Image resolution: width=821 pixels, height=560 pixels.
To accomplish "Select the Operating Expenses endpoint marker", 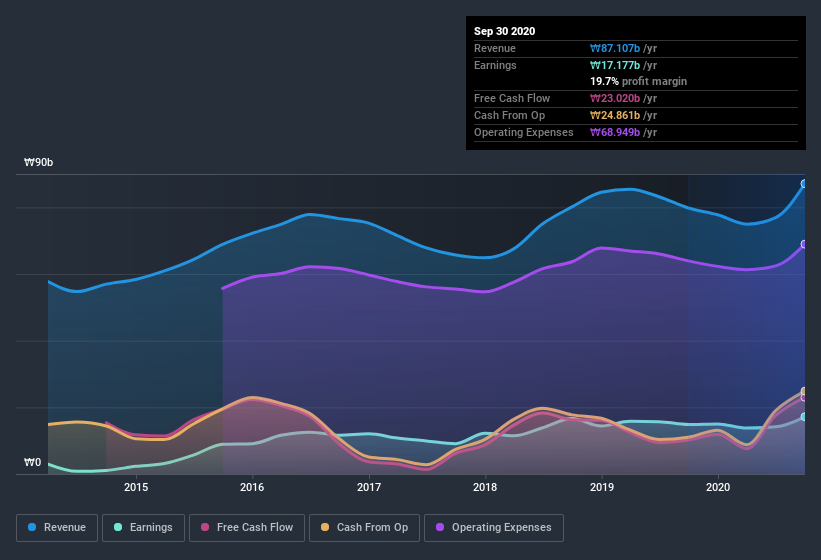I will 804,244.
